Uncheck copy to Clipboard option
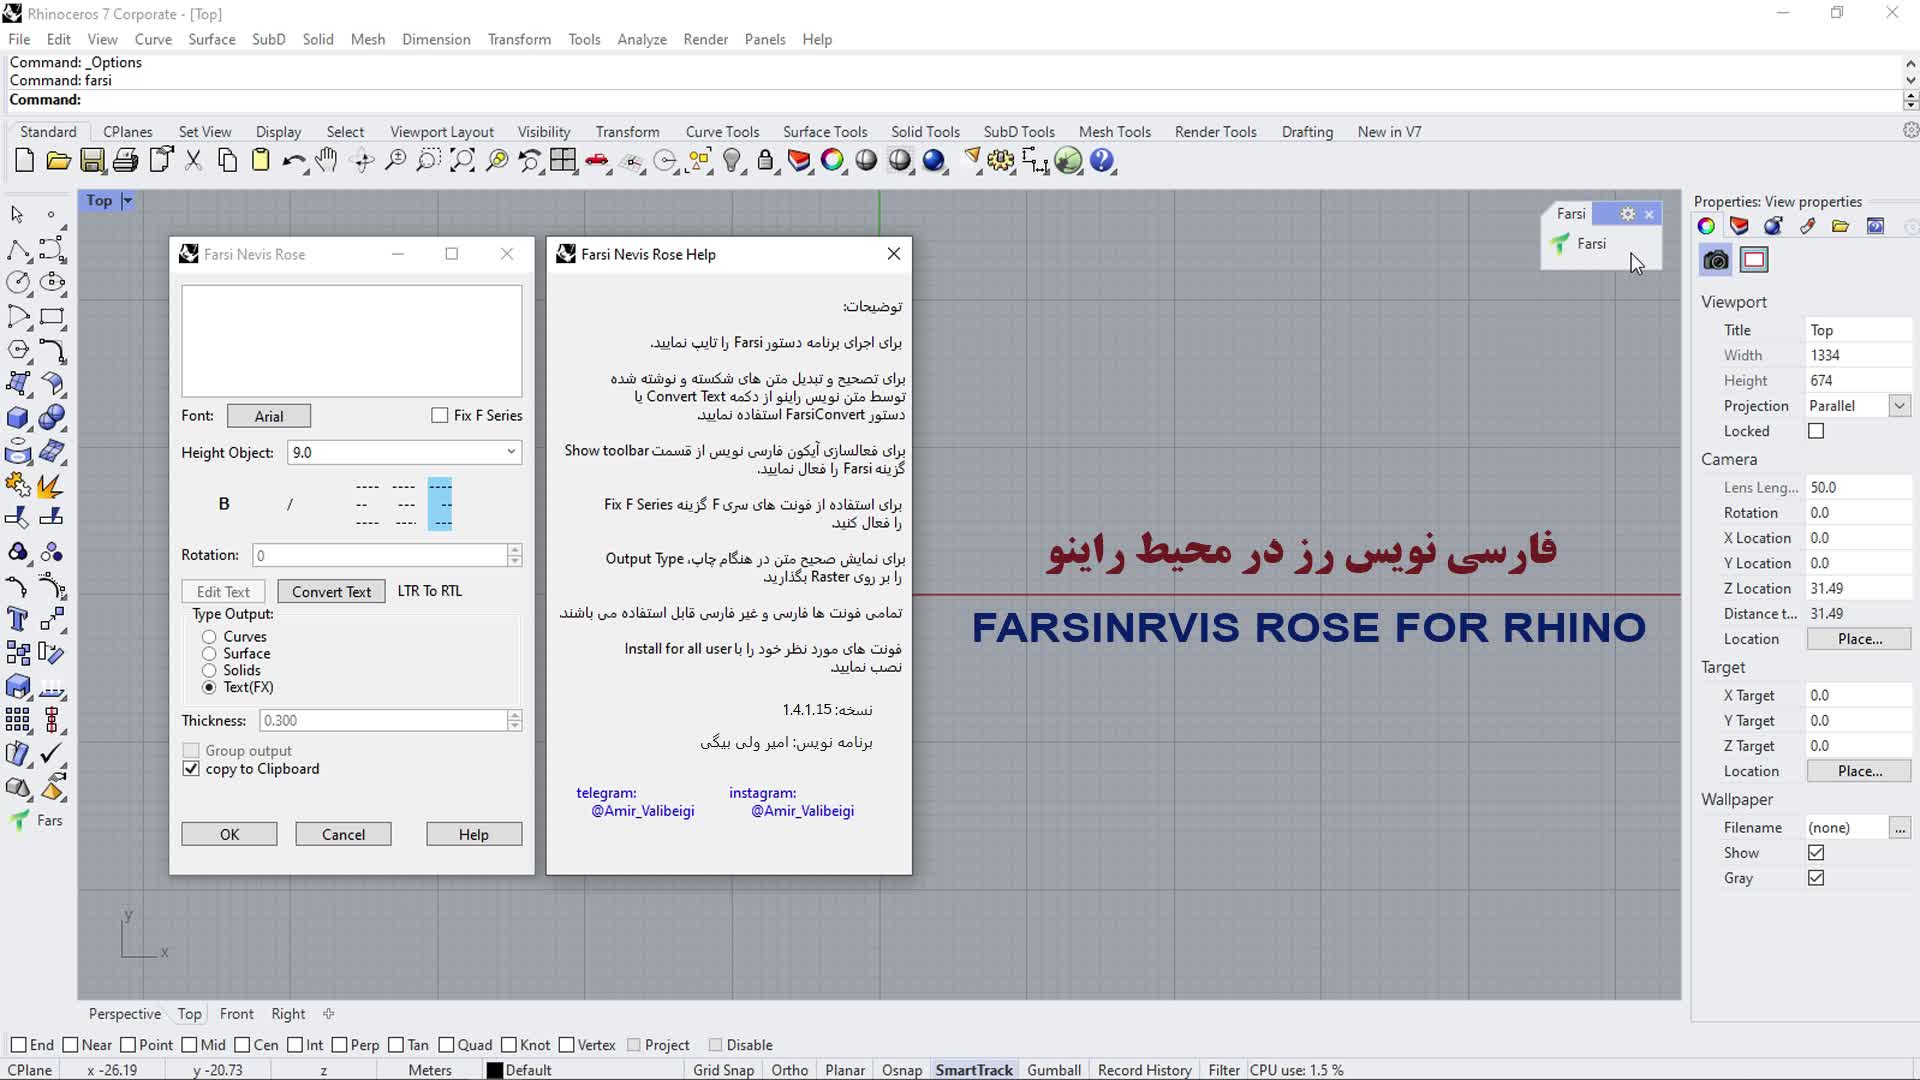Screen dimensions: 1920x1080 (x=191, y=769)
